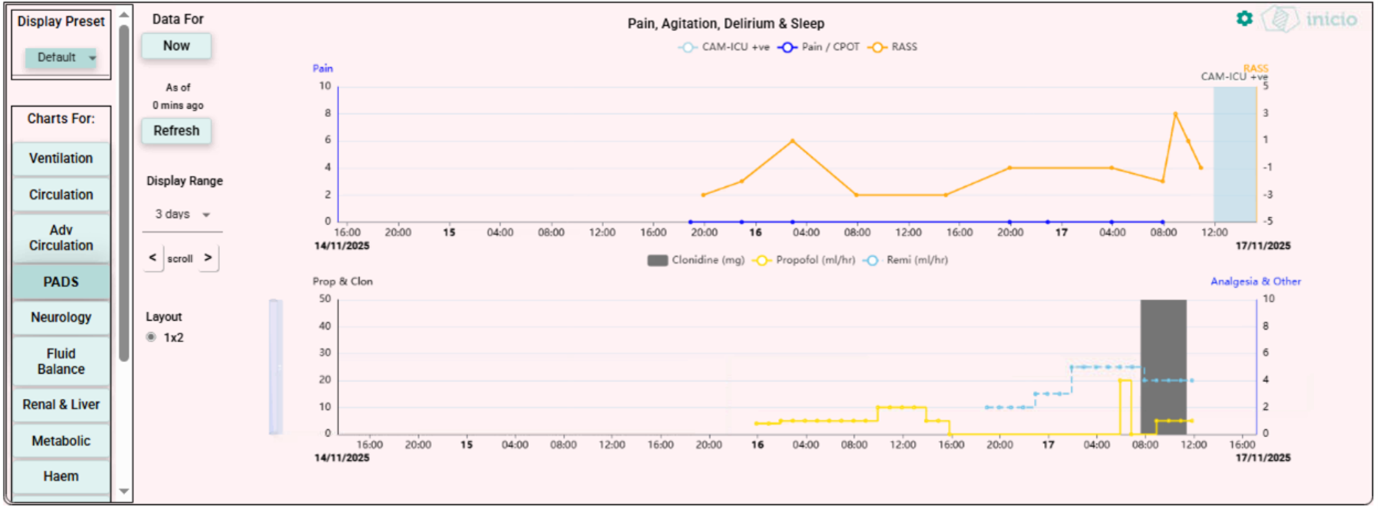The image size is (1378, 510).
Task: Hide the RASS legend series
Action: point(892,47)
